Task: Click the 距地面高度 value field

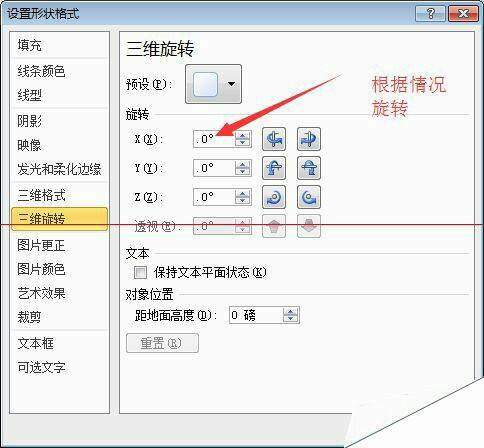Action: click(256, 315)
